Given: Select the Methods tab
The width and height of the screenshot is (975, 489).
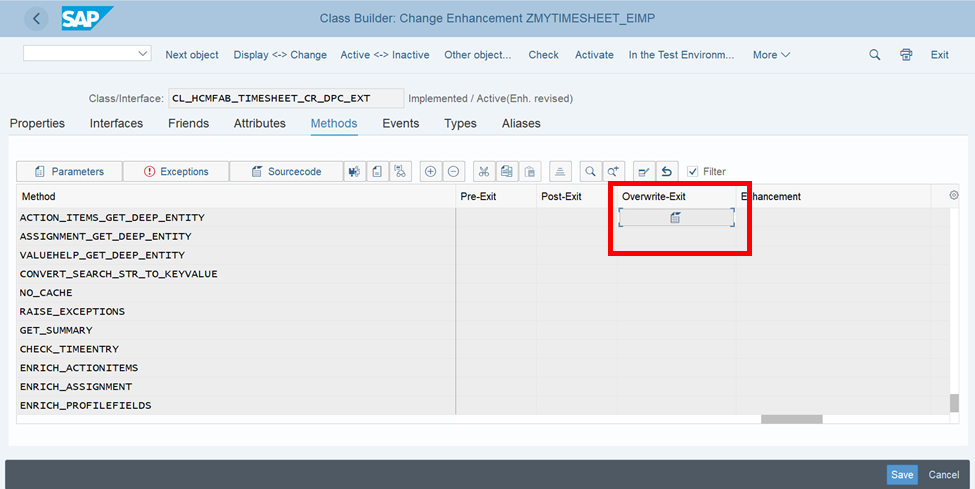Looking at the screenshot, I should click(334, 123).
